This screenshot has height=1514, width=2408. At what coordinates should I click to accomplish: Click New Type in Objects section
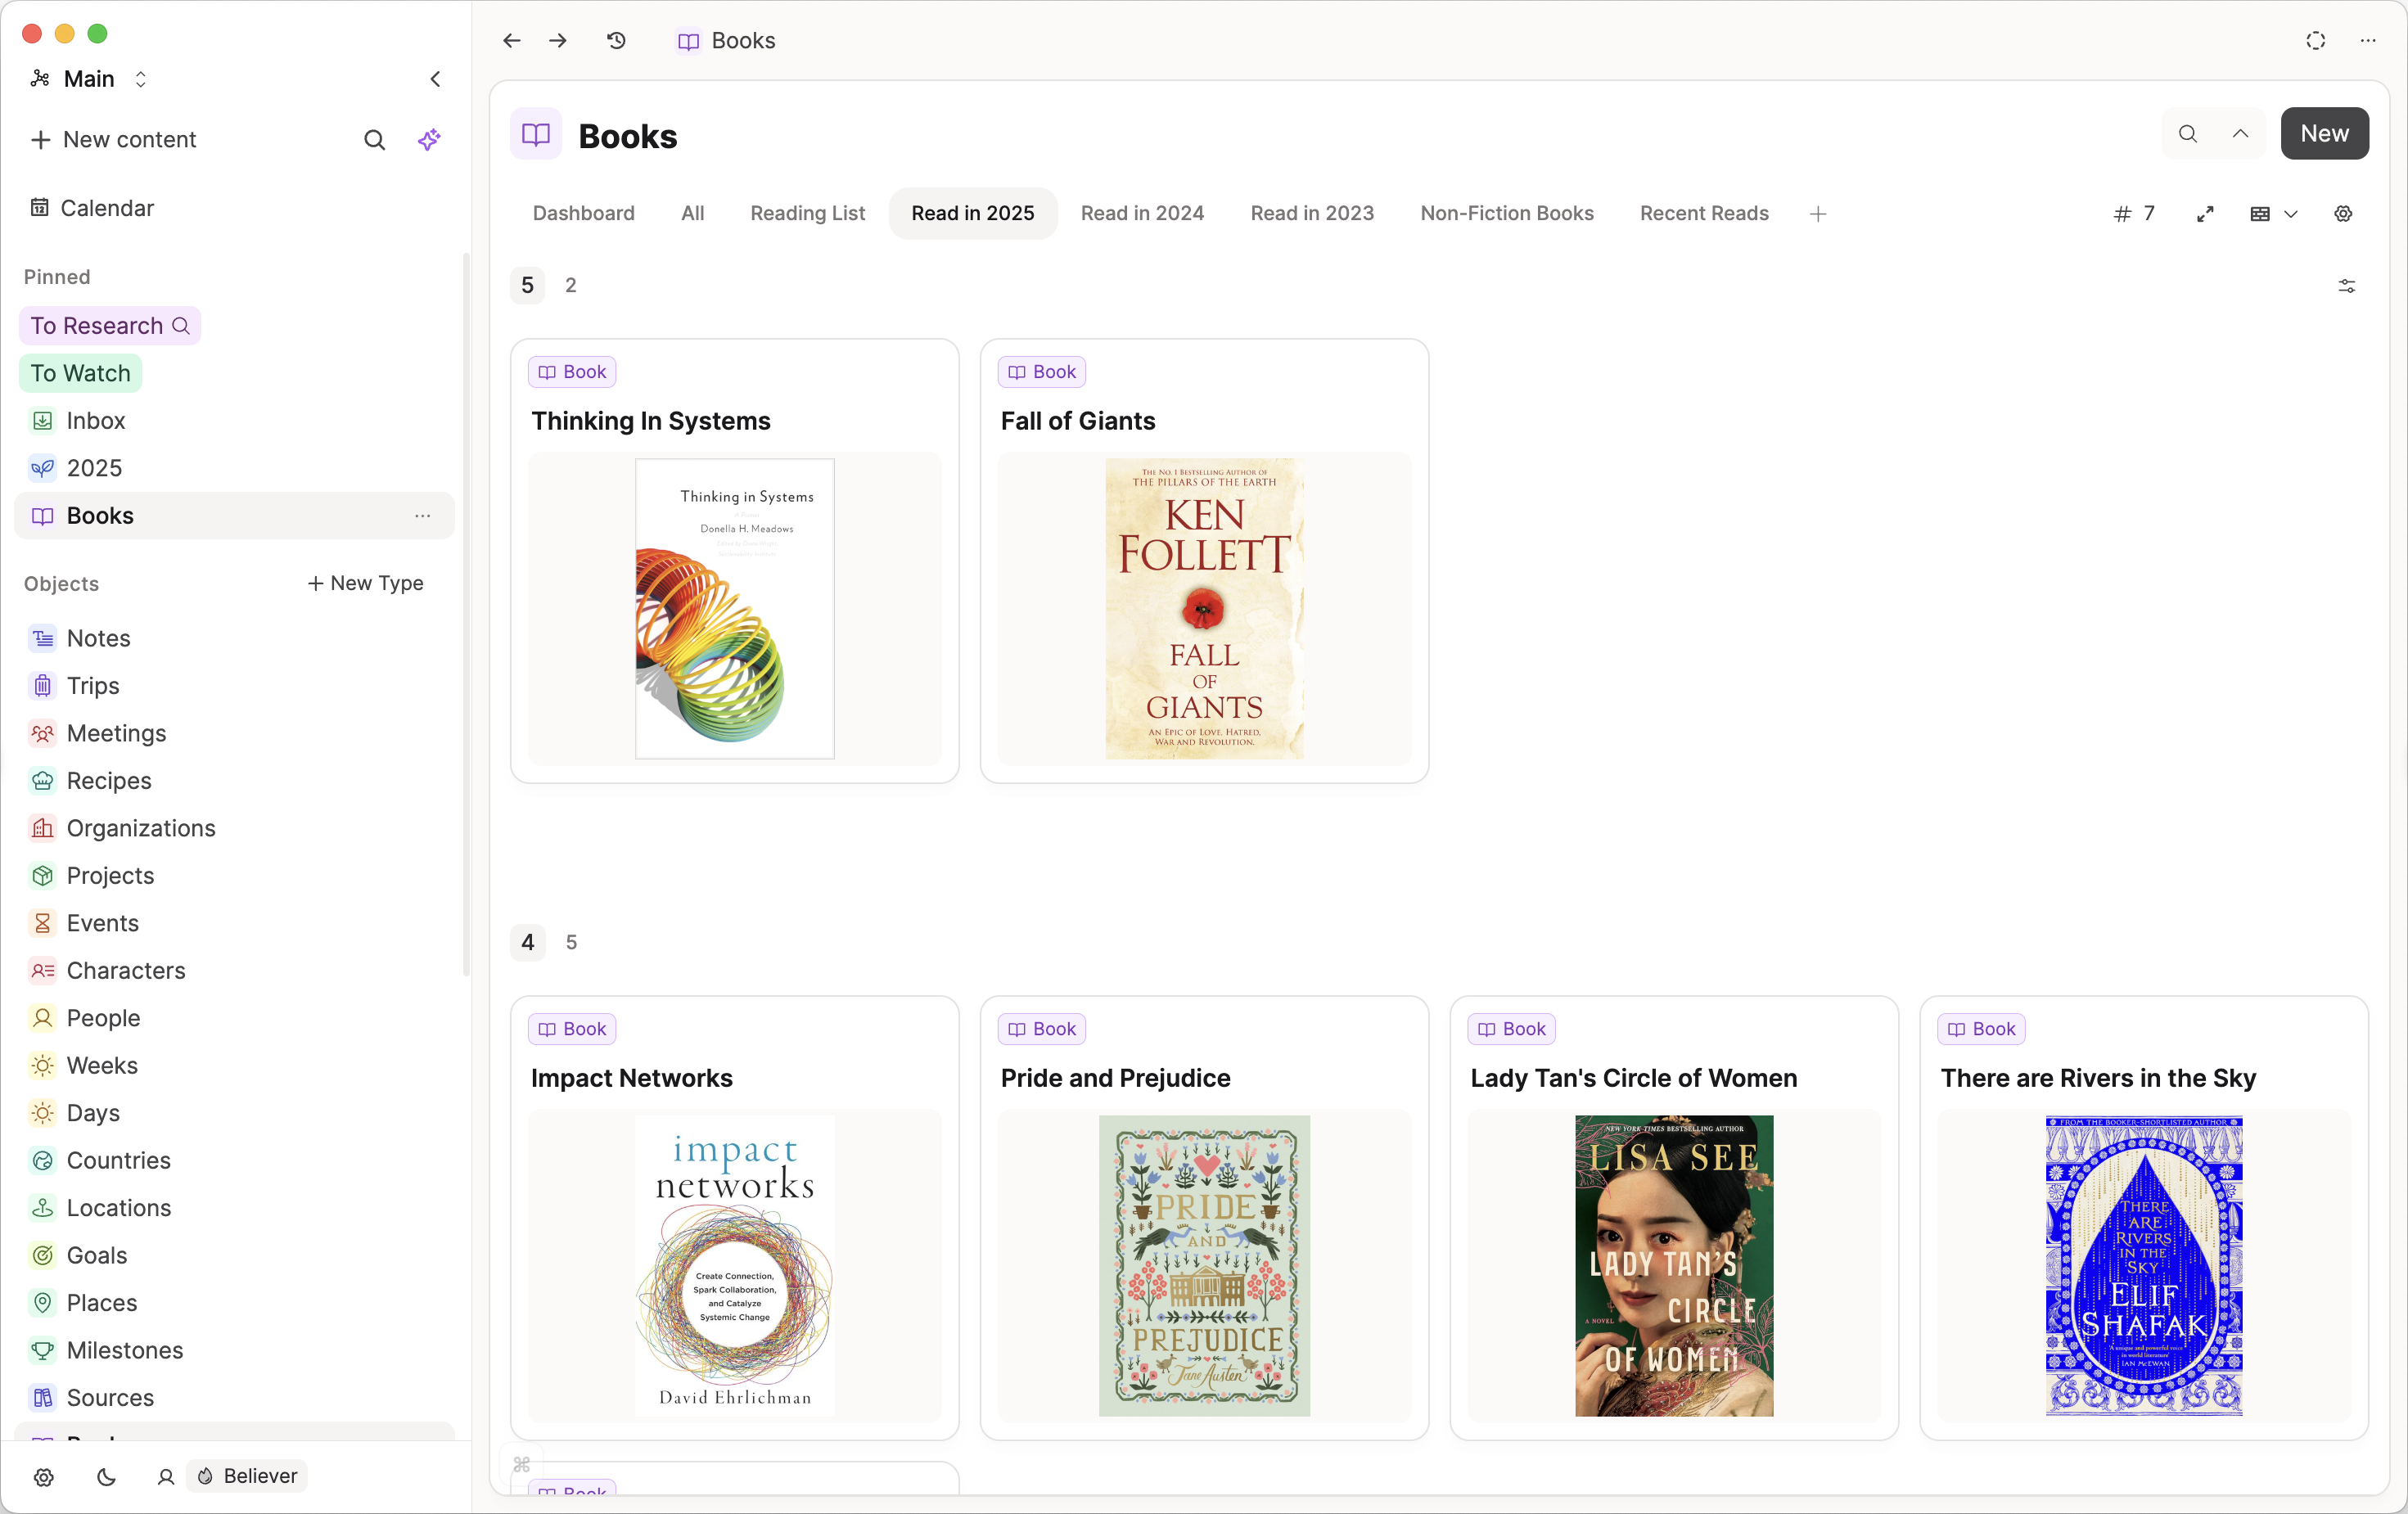click(365, 583)
